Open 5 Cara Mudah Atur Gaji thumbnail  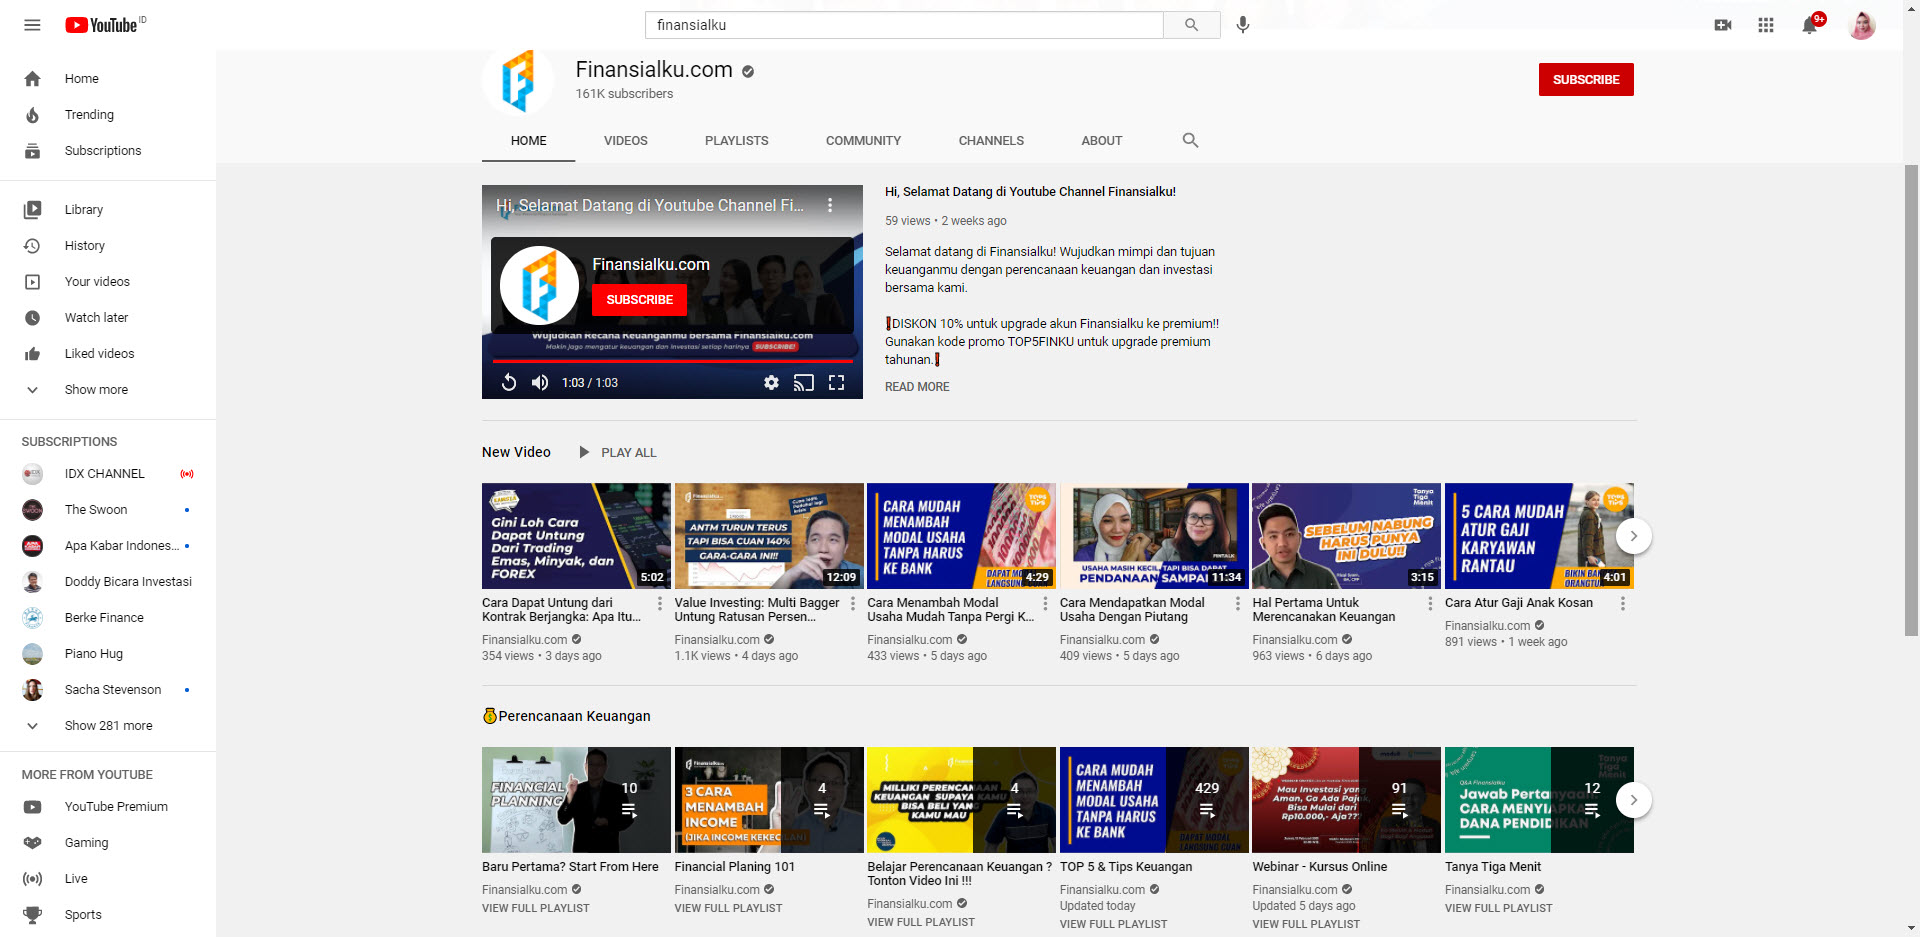[x=1539, y=536]
